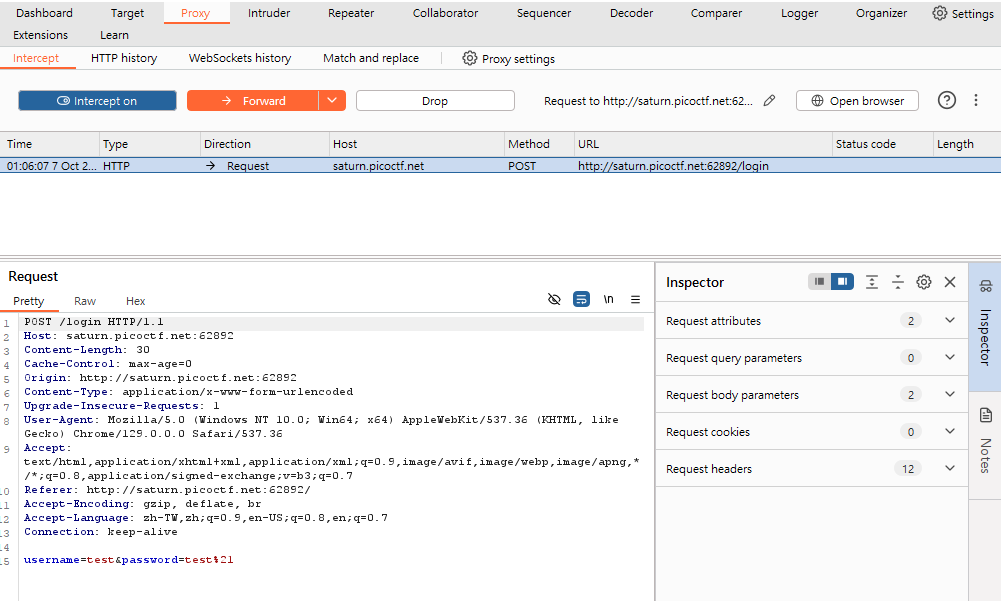Viewport: 1001px width, 601px height.
Task: Open the three-dot more options menu
Action: (x=975, y=100)
